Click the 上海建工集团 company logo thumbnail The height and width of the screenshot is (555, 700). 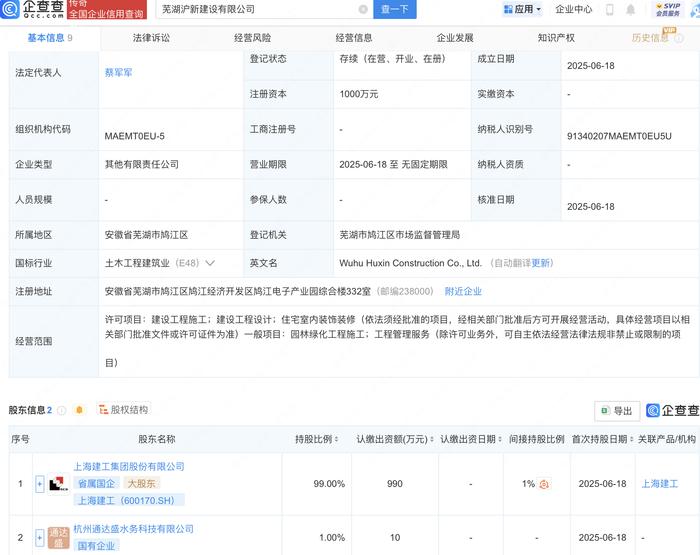point(58,484)
